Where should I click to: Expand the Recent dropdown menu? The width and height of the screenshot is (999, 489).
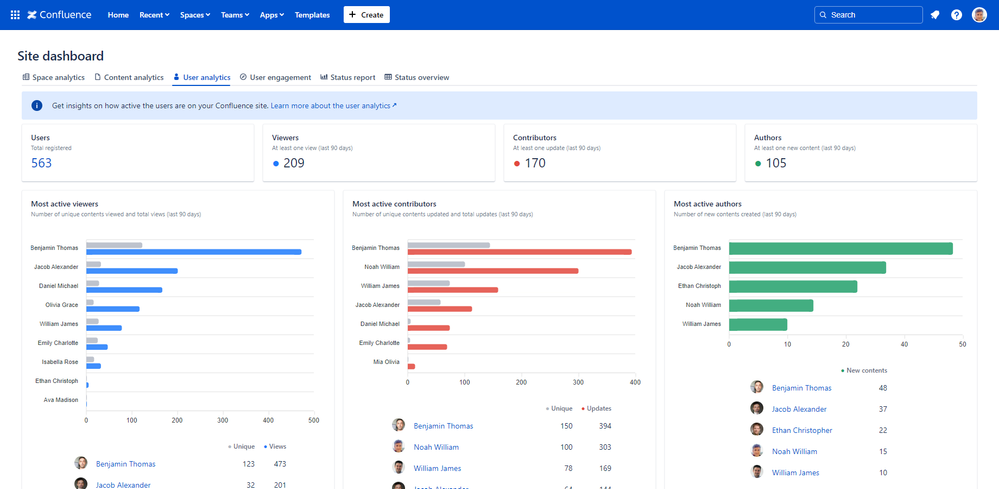coord(154,15)
